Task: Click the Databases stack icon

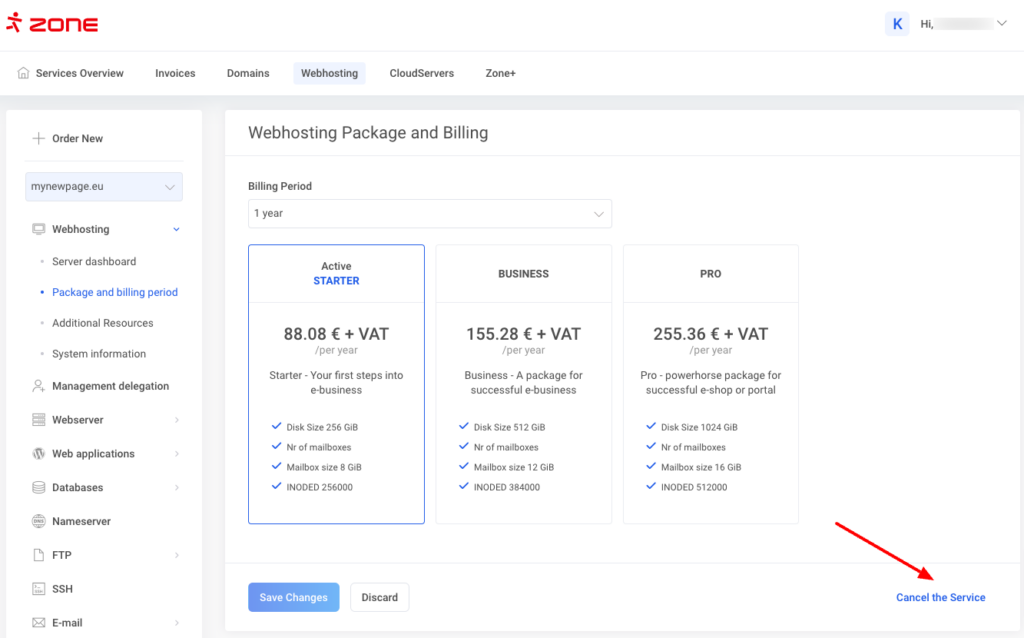Action: tap(39, 488)
